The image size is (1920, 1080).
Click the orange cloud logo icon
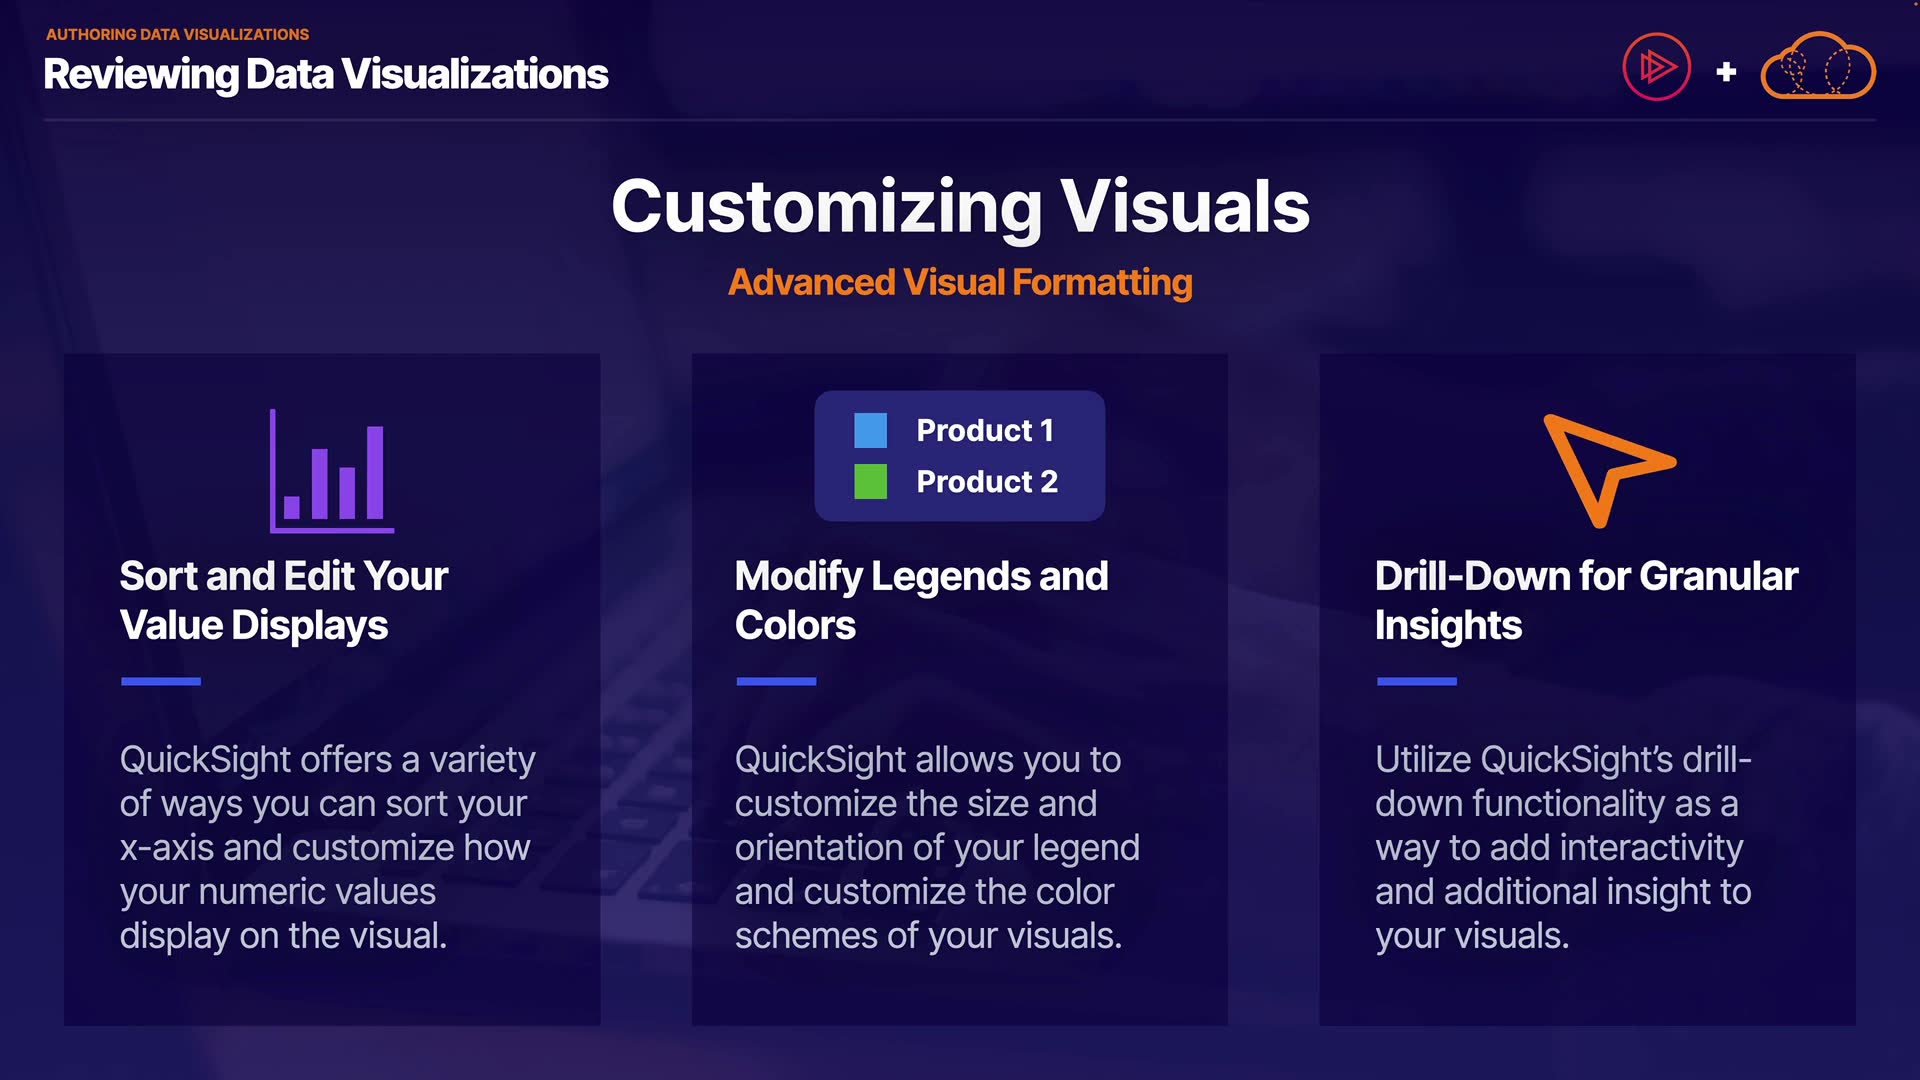[x=1817, y=68]
